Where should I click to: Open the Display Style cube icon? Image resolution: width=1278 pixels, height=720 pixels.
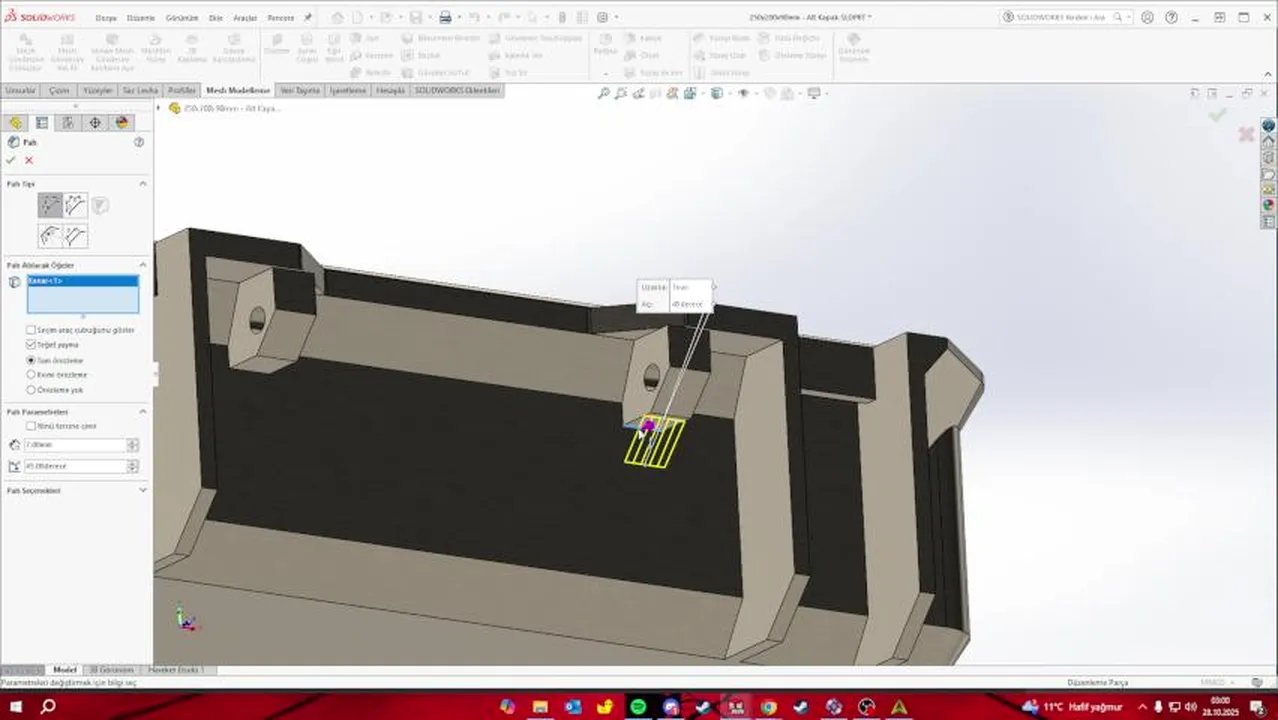[x=716, y=93]
